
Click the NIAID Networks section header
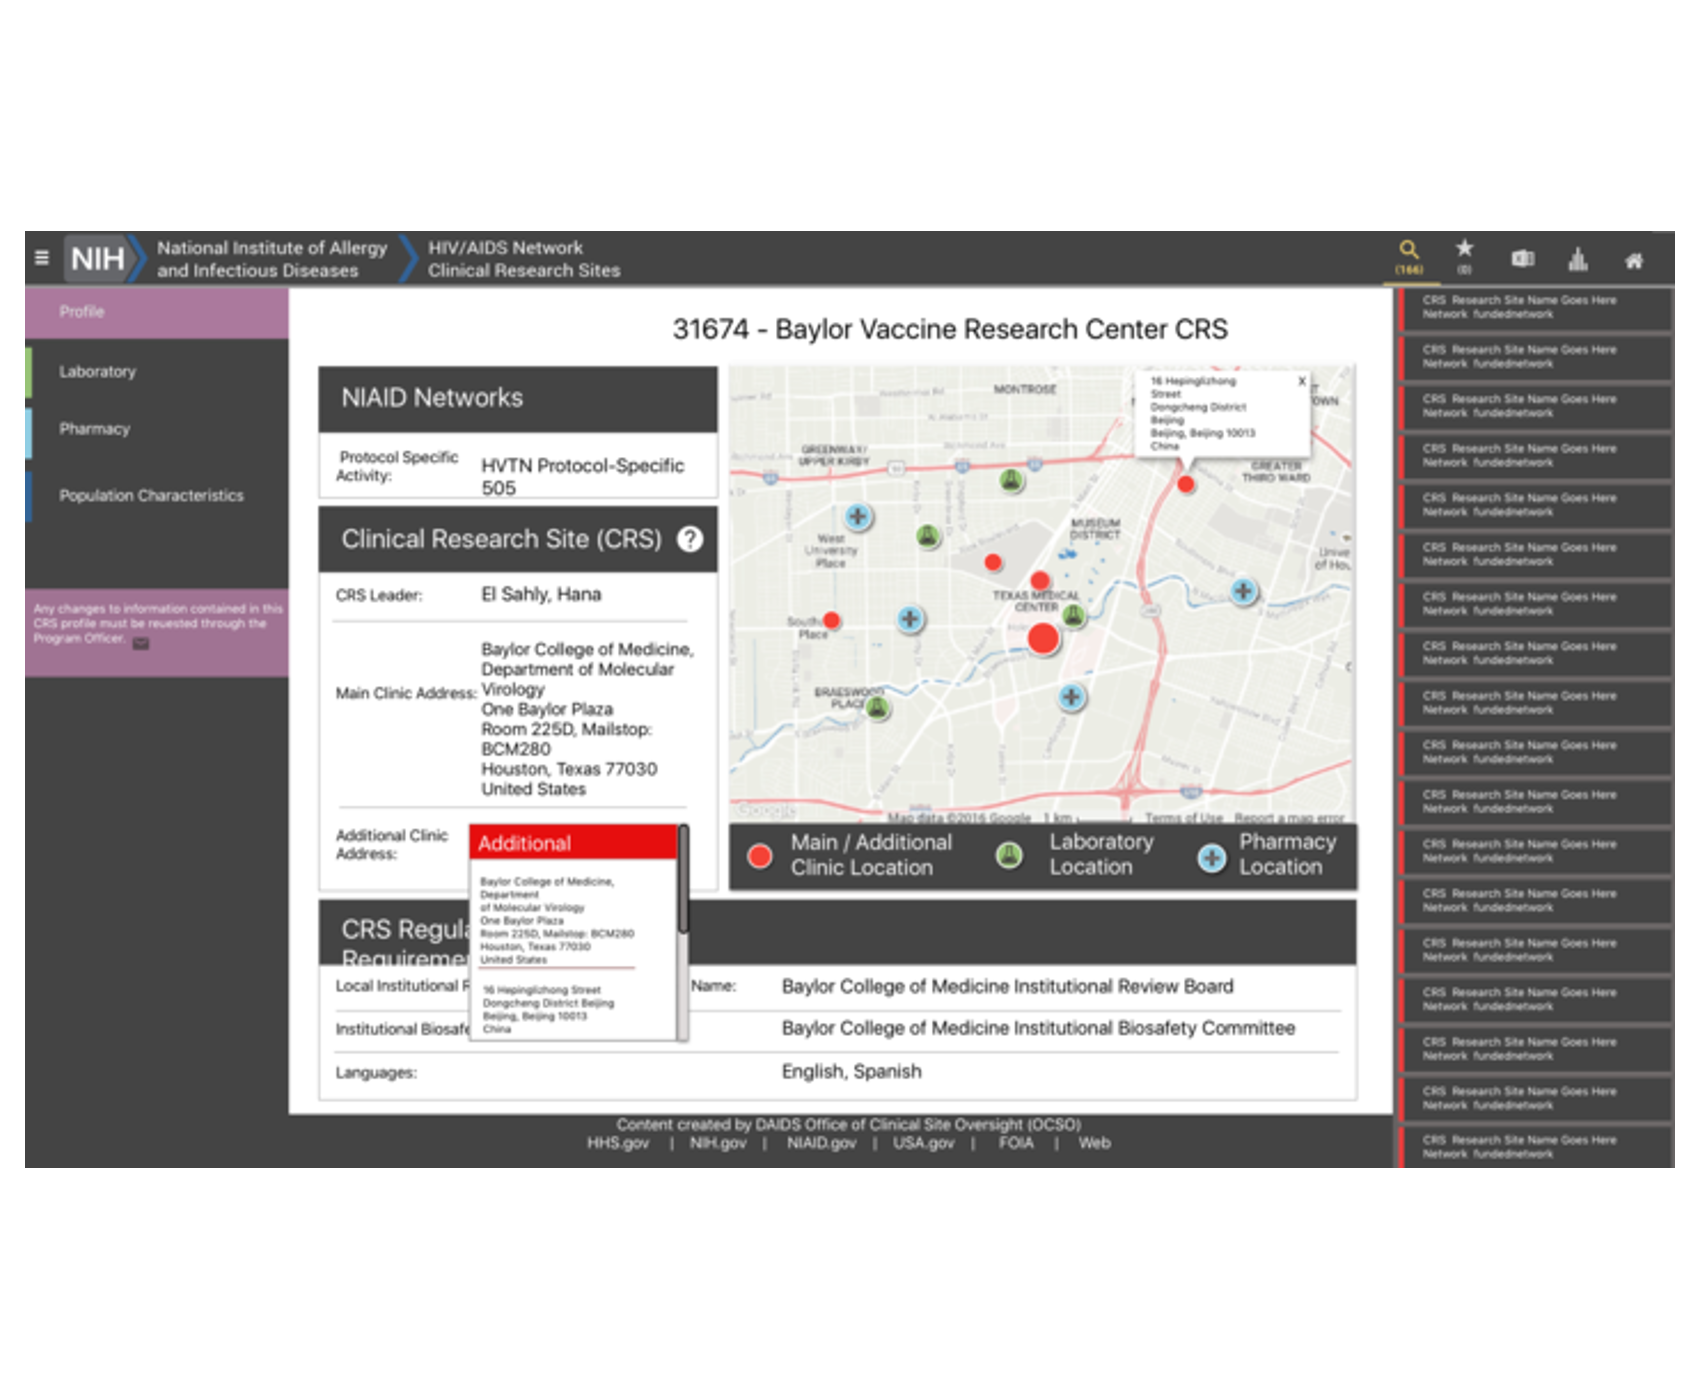point(518,399)
